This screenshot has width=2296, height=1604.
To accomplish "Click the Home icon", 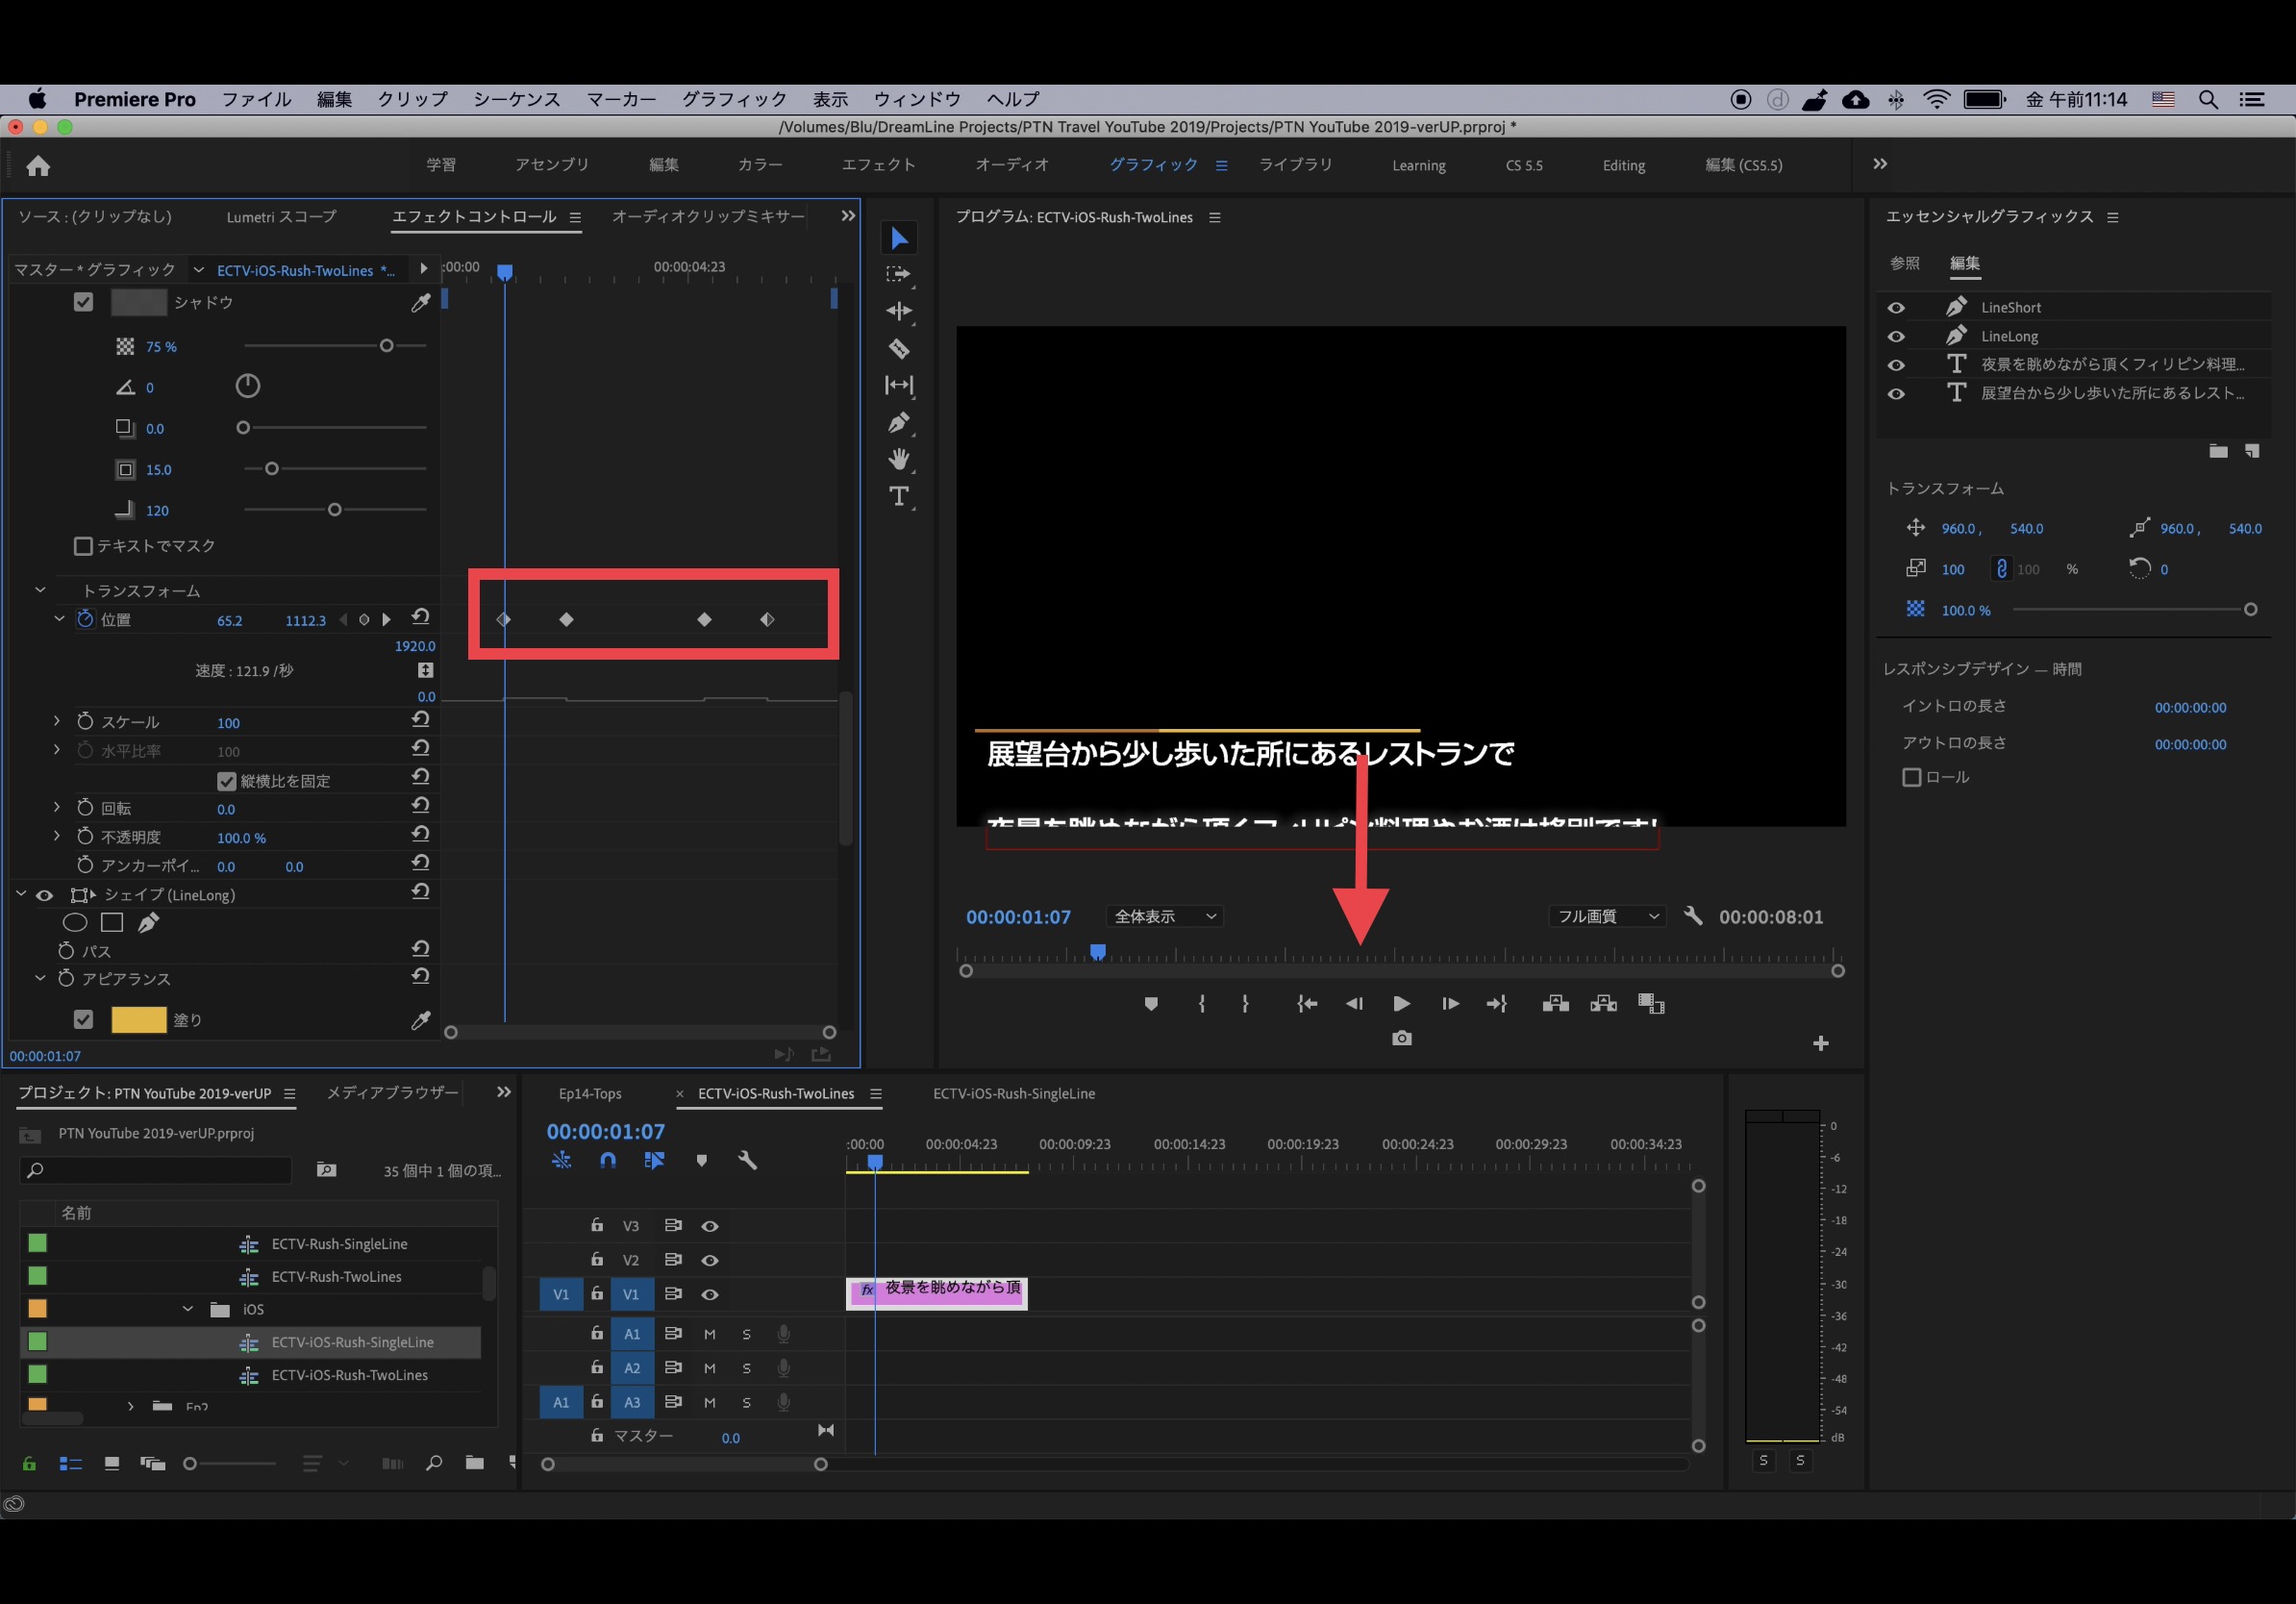I will click(38, 166).
